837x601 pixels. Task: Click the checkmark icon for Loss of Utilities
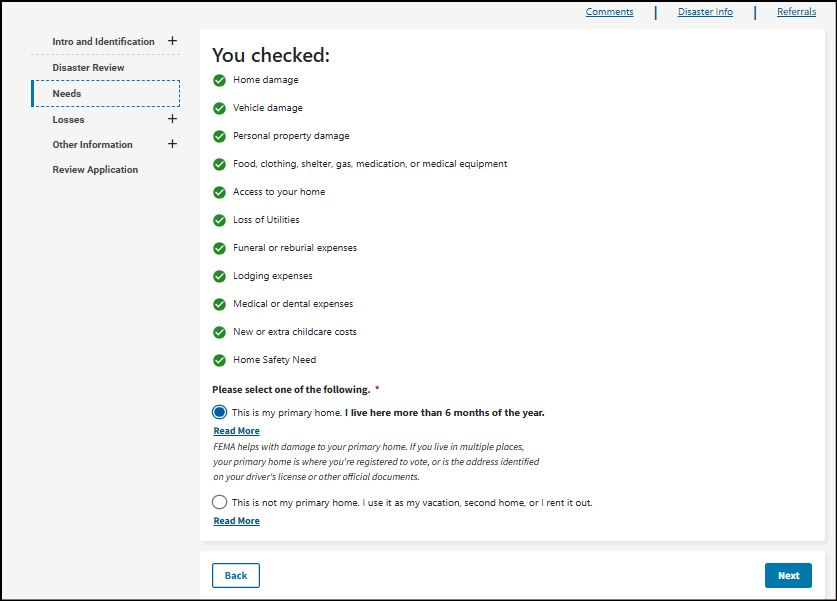click(x=219, y=220)
